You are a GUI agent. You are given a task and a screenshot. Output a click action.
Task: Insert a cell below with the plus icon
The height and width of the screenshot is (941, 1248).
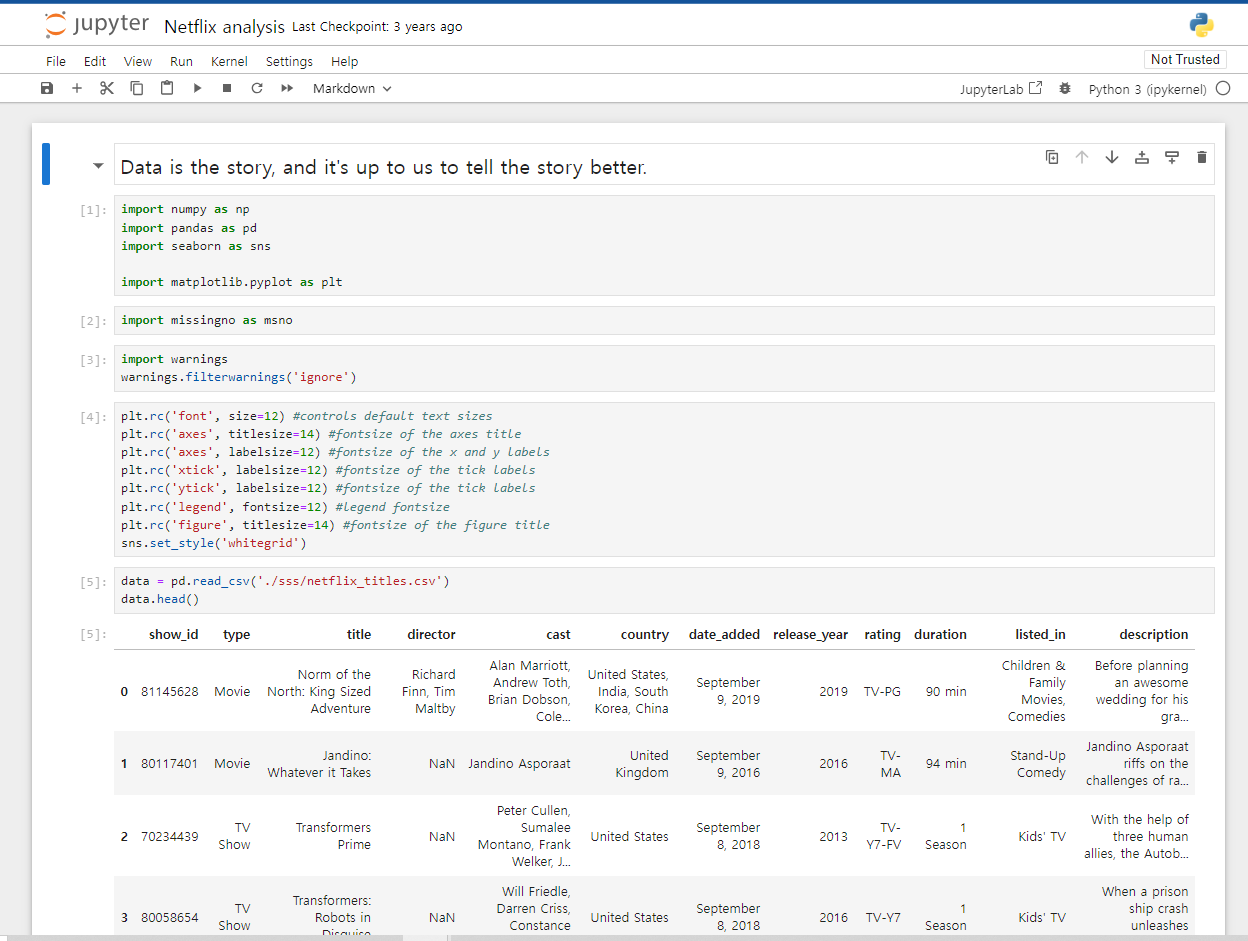point(77,88)
